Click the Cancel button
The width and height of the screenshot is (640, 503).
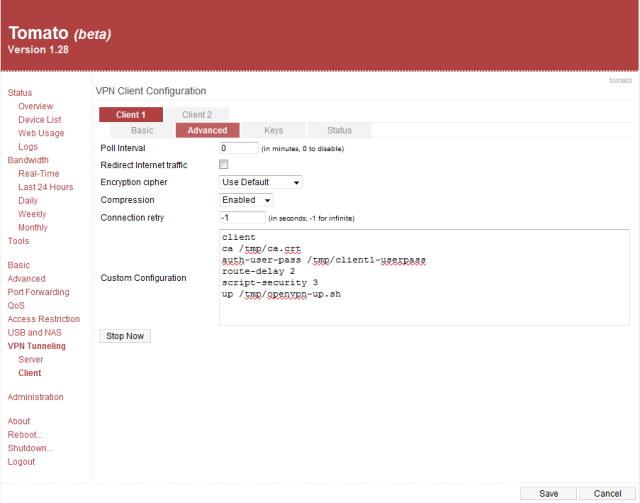pyautogui.click(x=607, y=494)
